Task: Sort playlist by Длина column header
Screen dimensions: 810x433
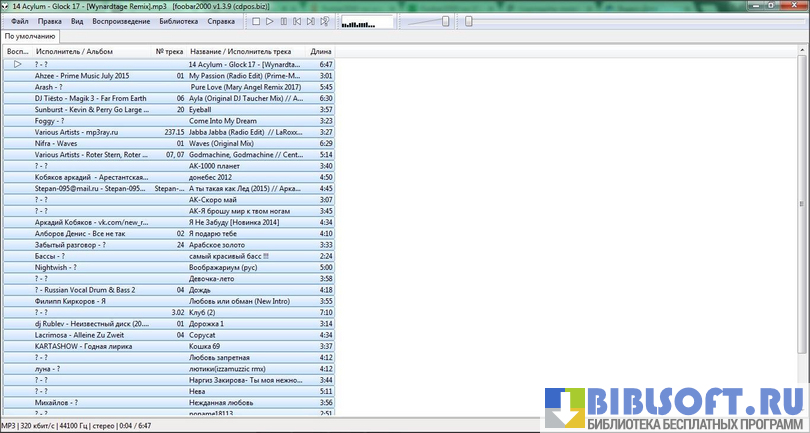Action: (x=320, y=51)
